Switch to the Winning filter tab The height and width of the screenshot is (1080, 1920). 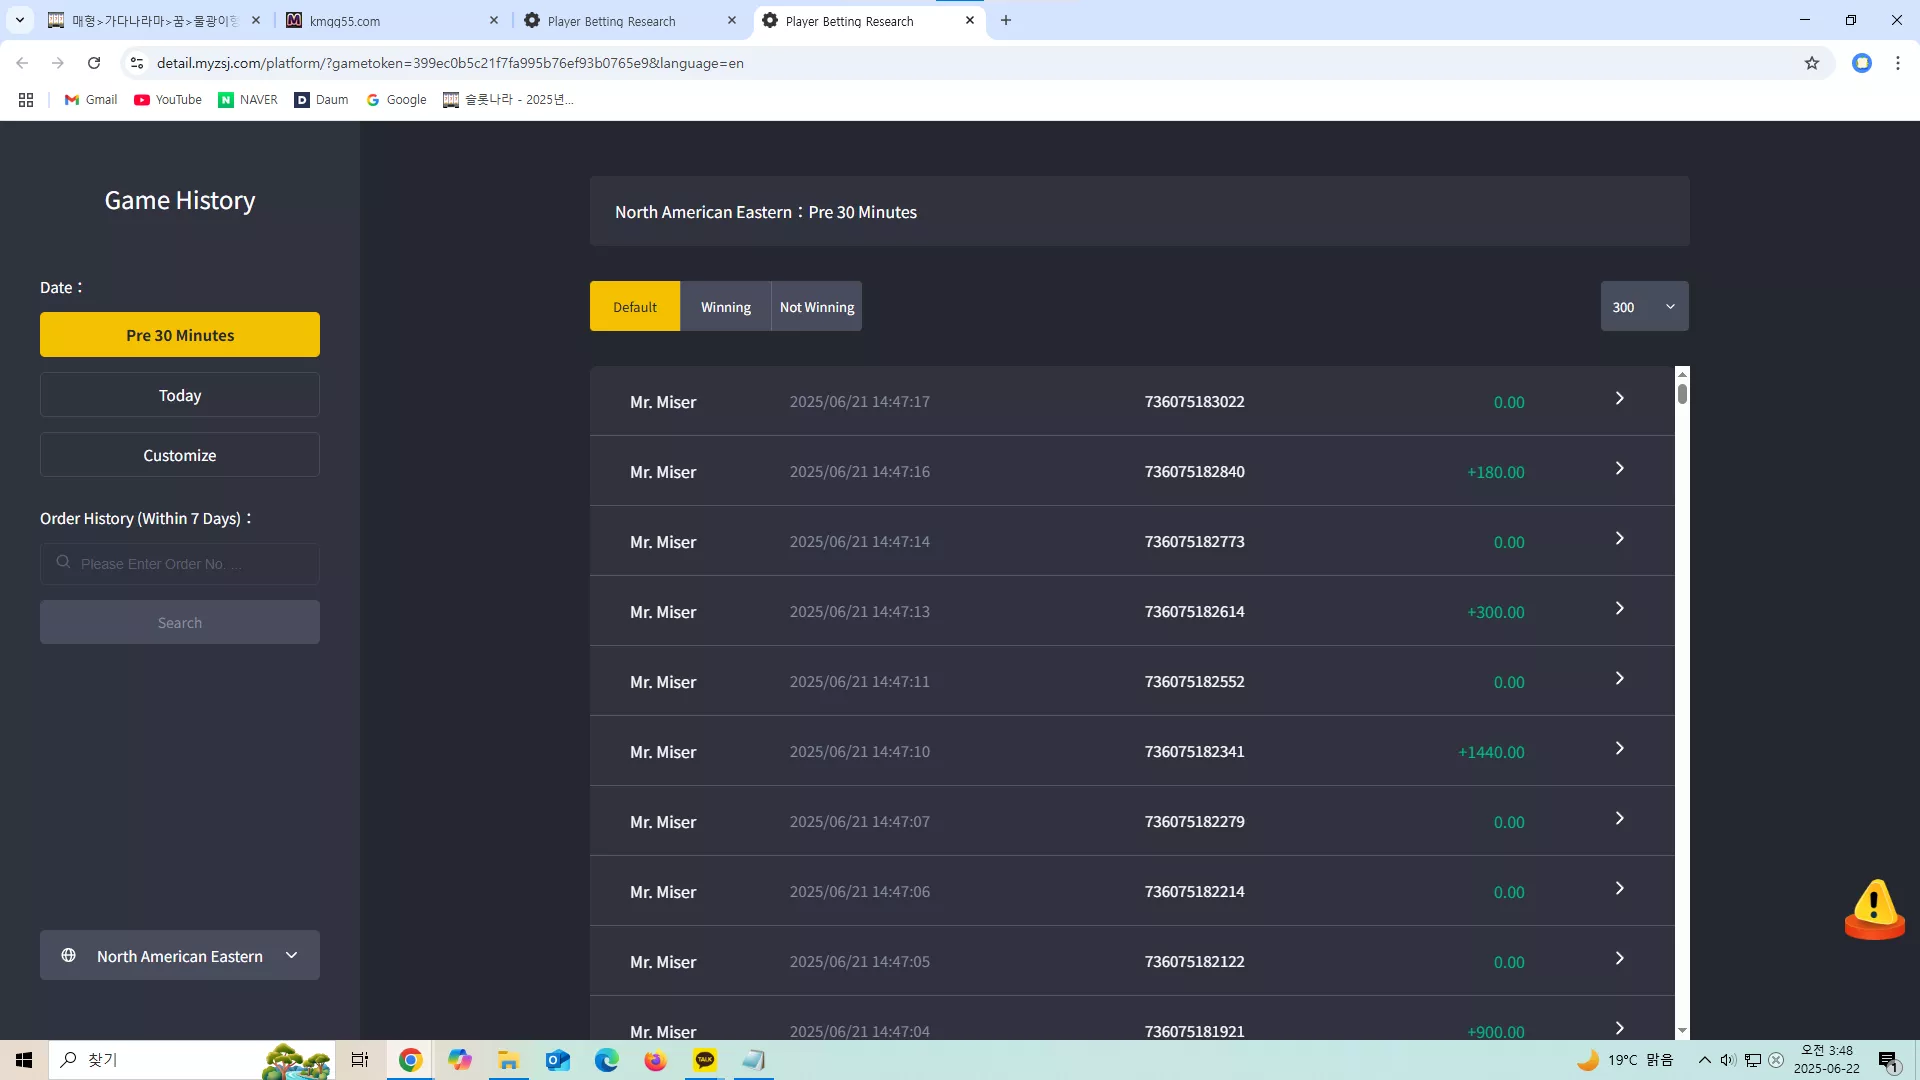click(726, 306)
